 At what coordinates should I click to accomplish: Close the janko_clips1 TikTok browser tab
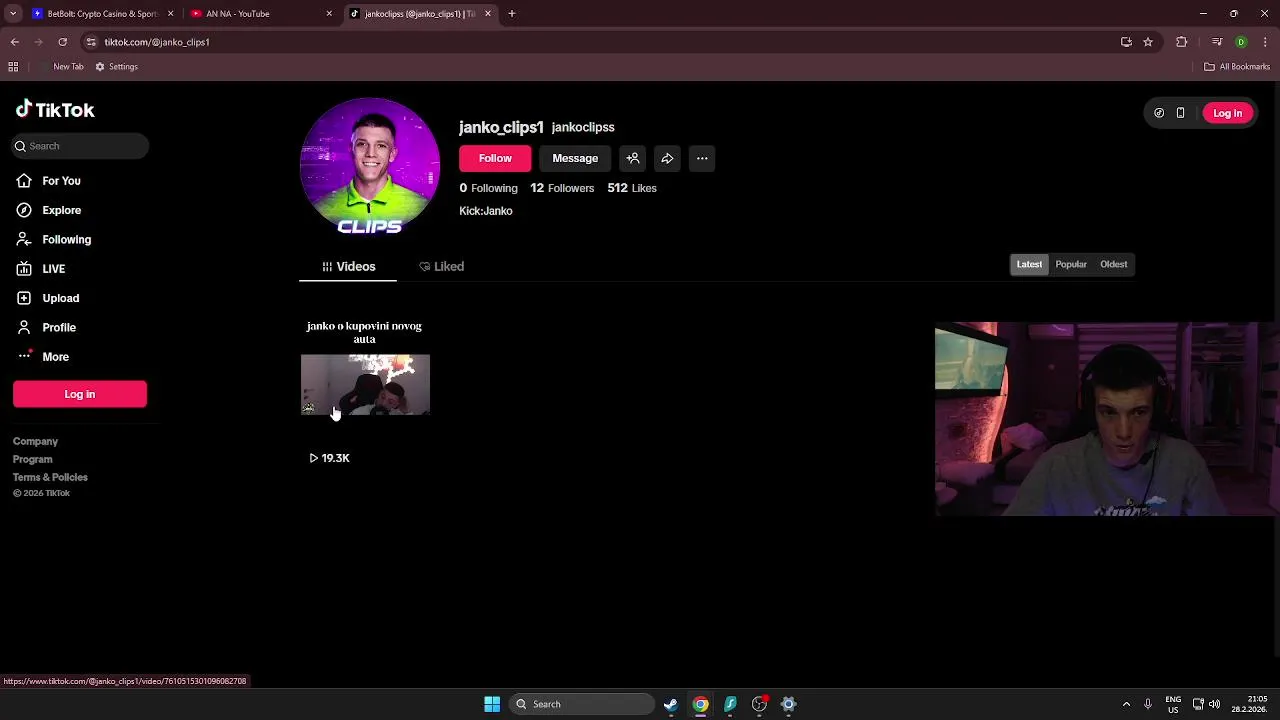(488, 14)
